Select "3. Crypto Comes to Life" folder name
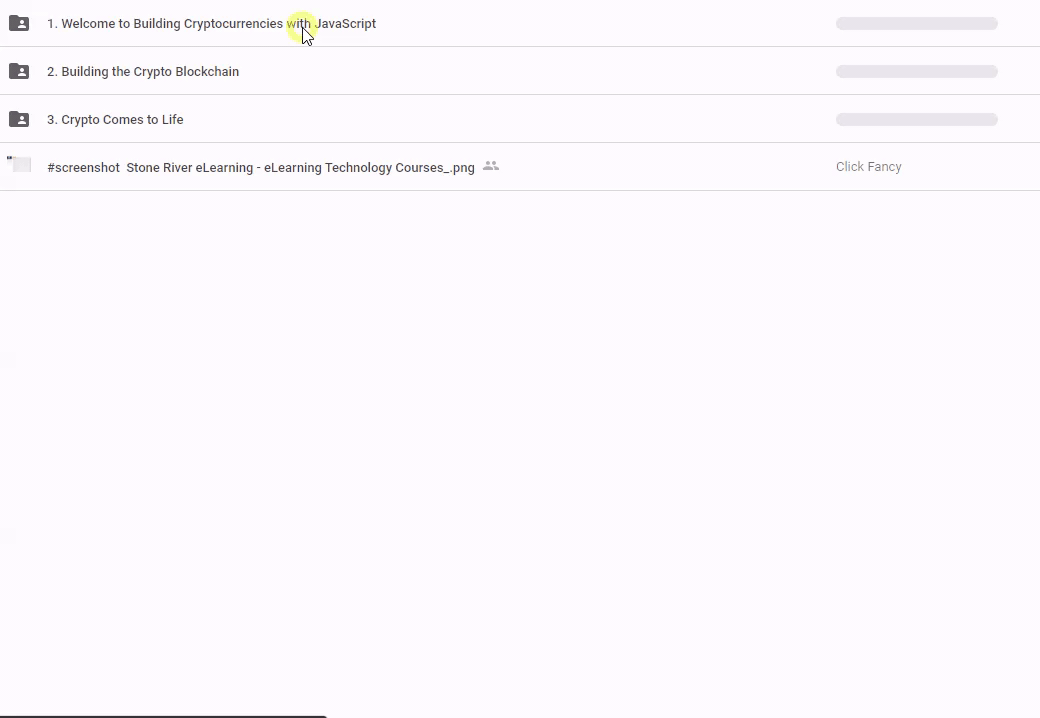This screenshot has width=1040, height=718. point(114,120)
